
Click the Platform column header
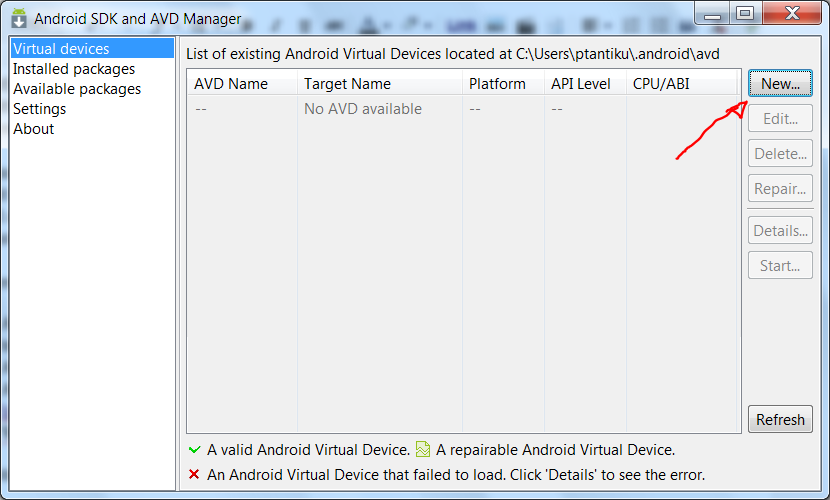pos(497,84)
